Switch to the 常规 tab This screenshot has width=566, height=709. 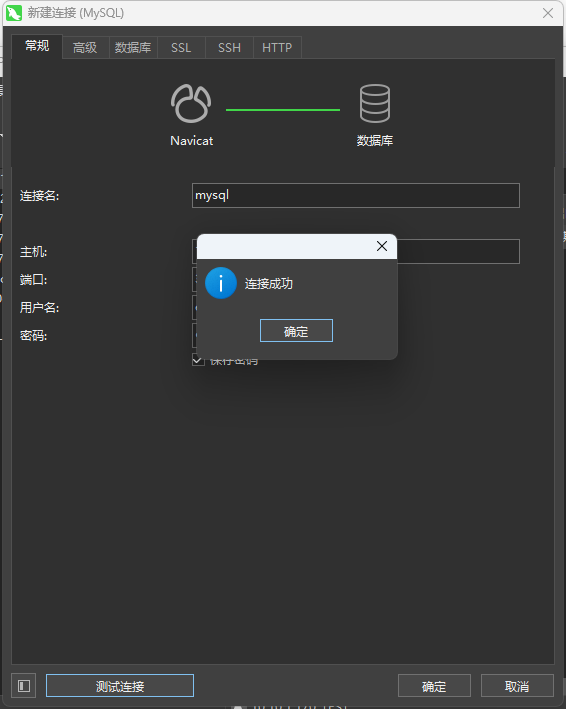point(37,46)
